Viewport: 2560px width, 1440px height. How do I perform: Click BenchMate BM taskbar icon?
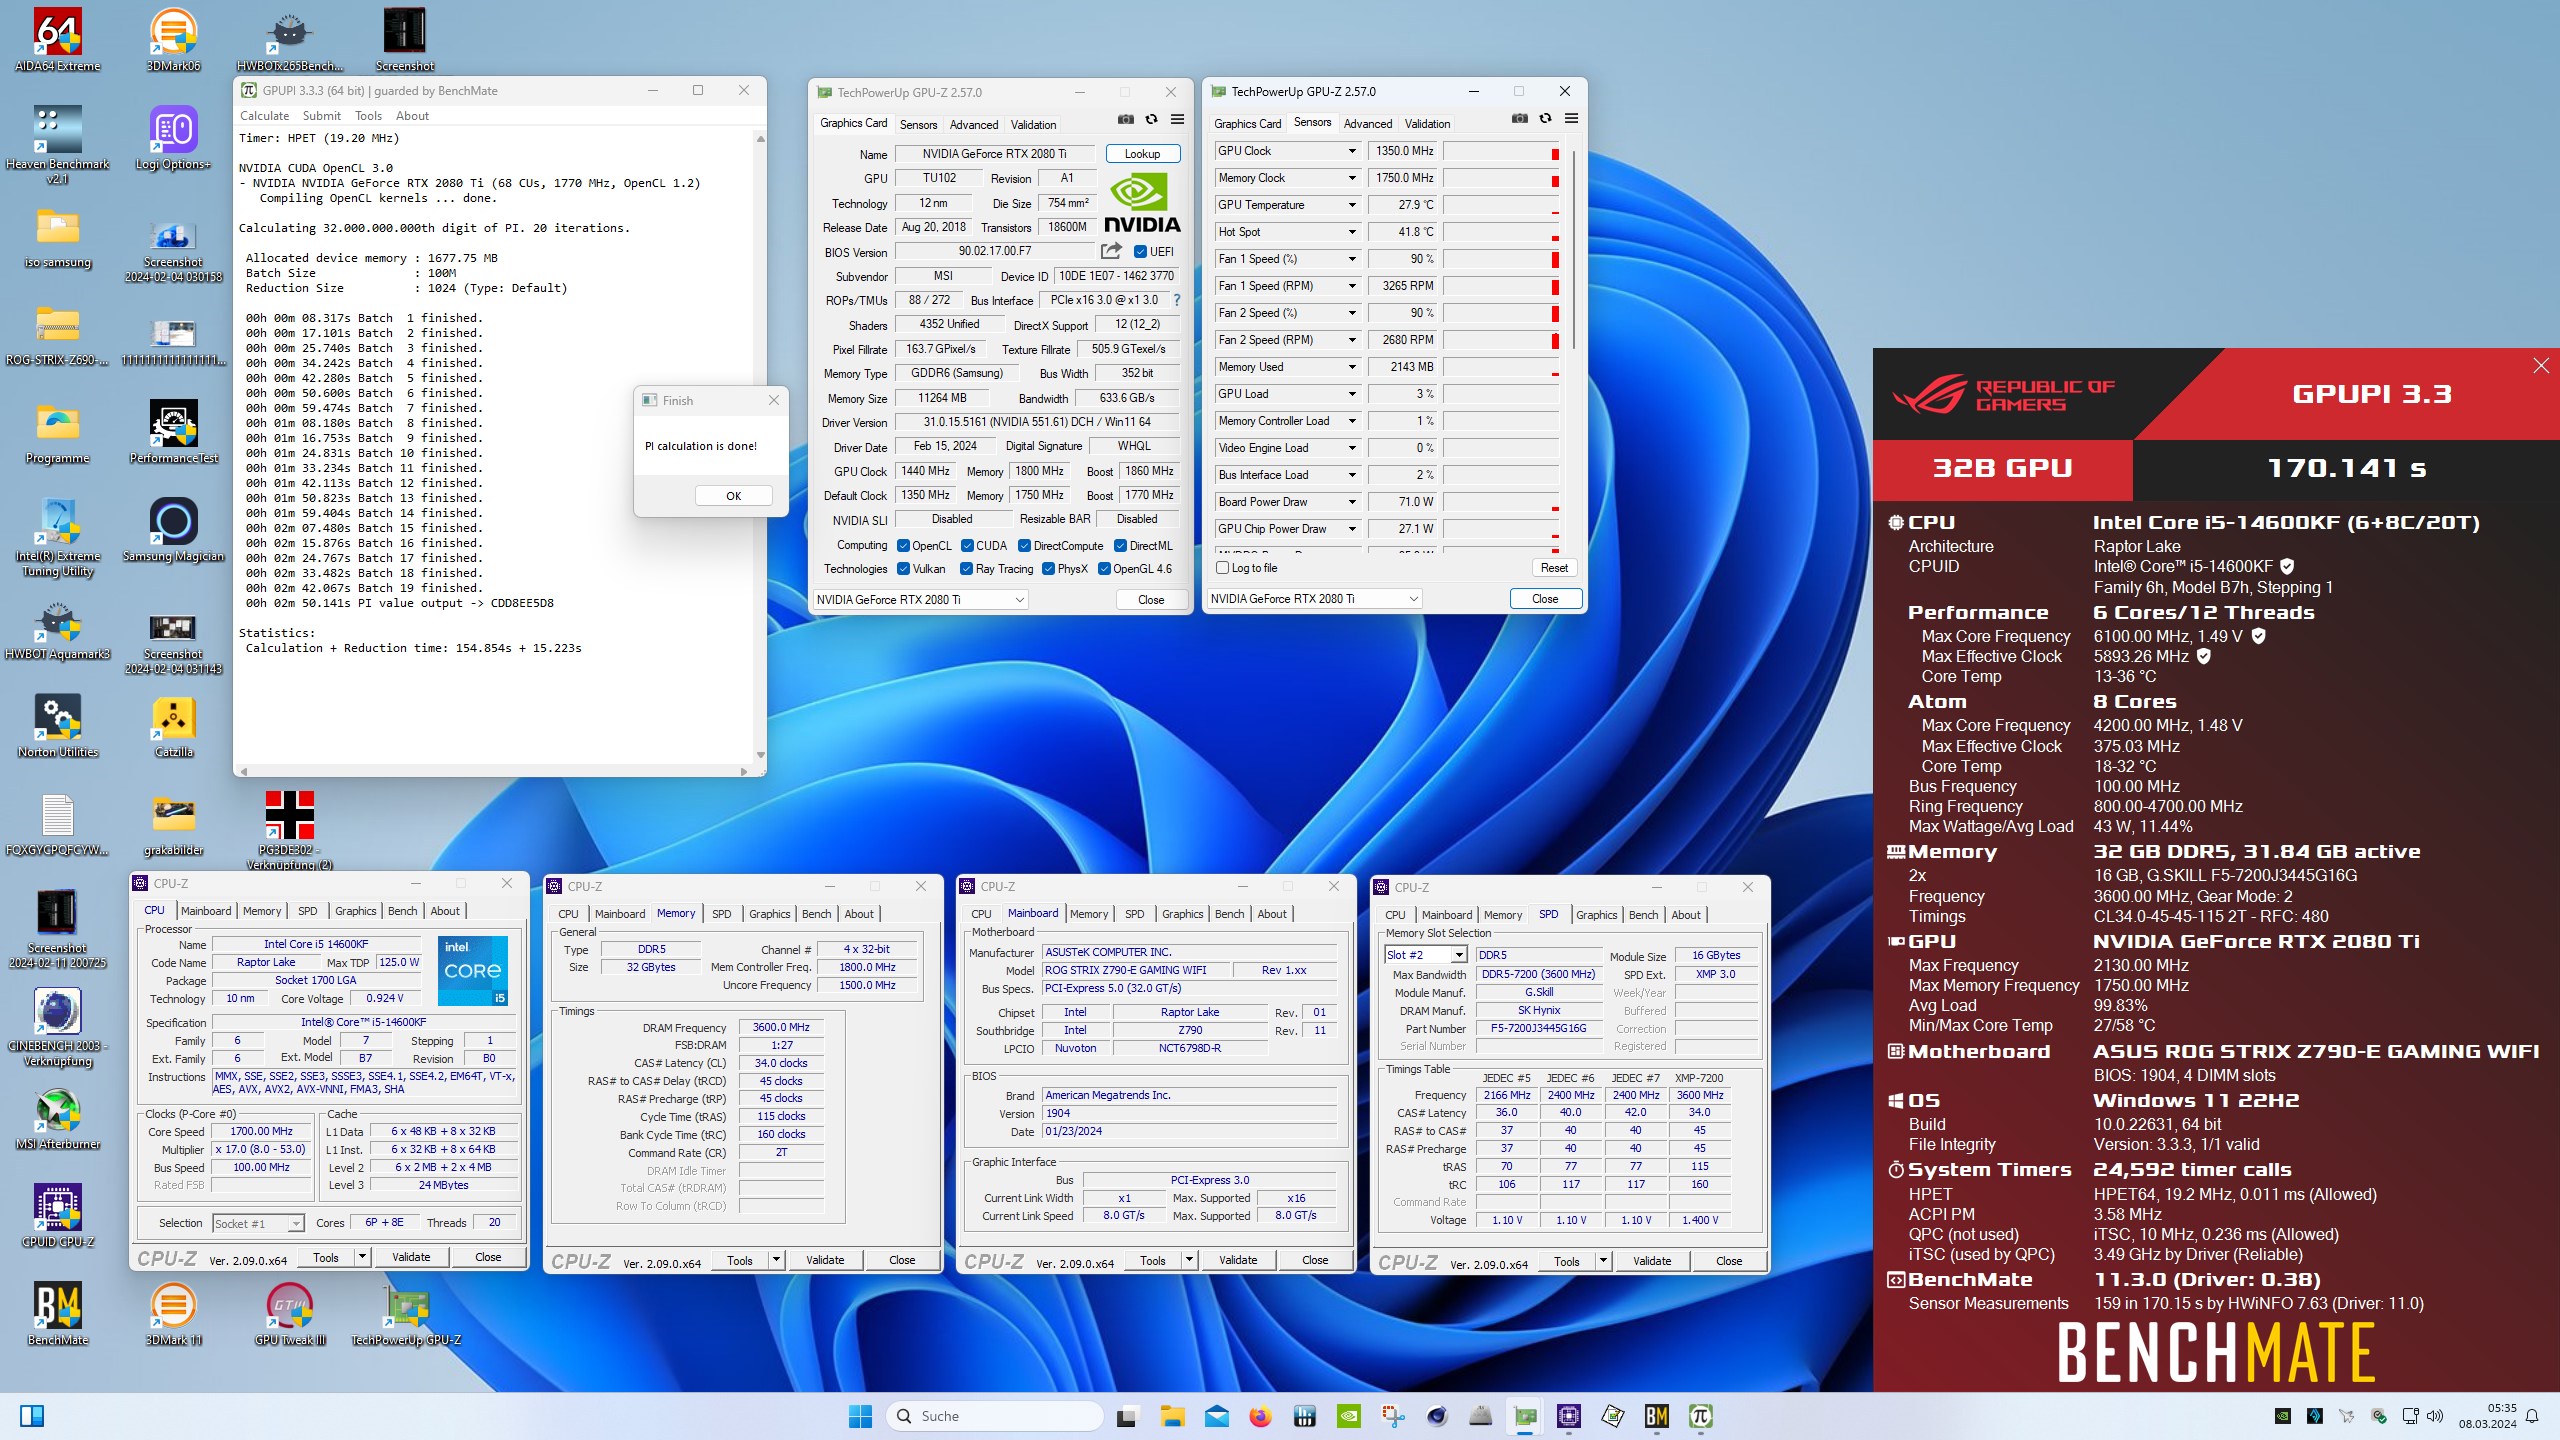click(x=1656, y=1416)
